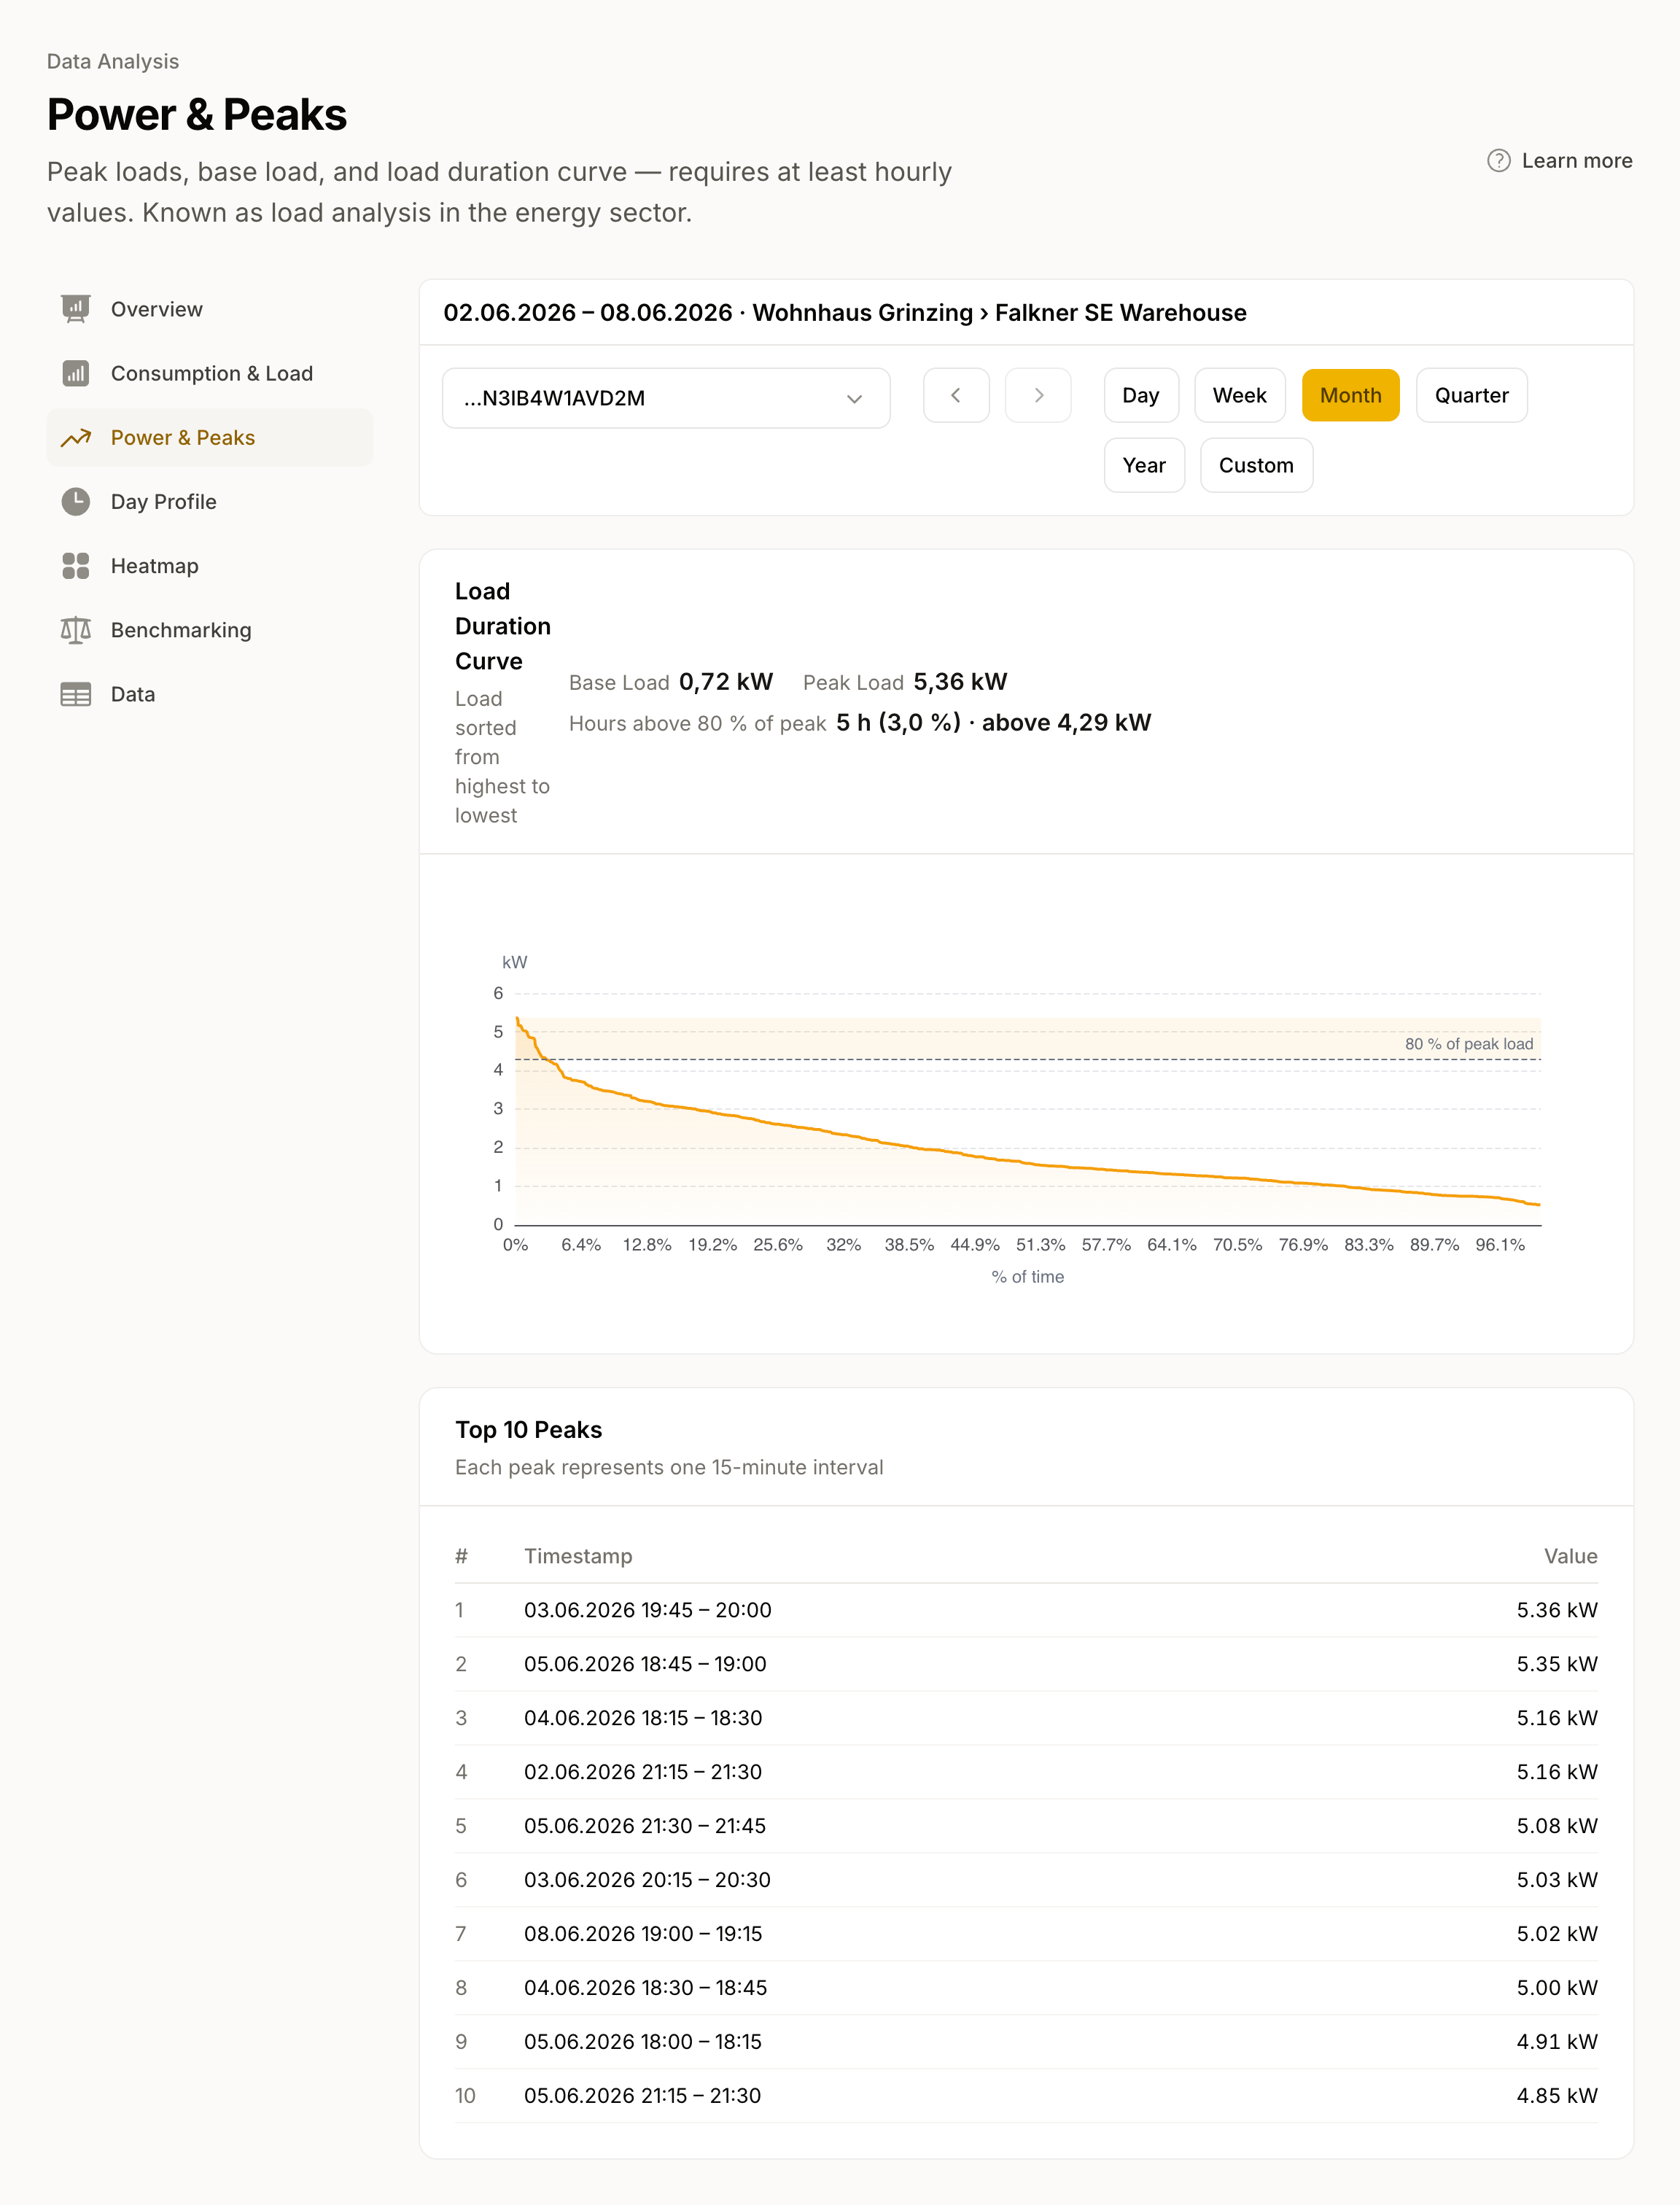1680x2205 pixels.
Task: Click the 5.36 kW peak value
Action: [1557, 1610]
